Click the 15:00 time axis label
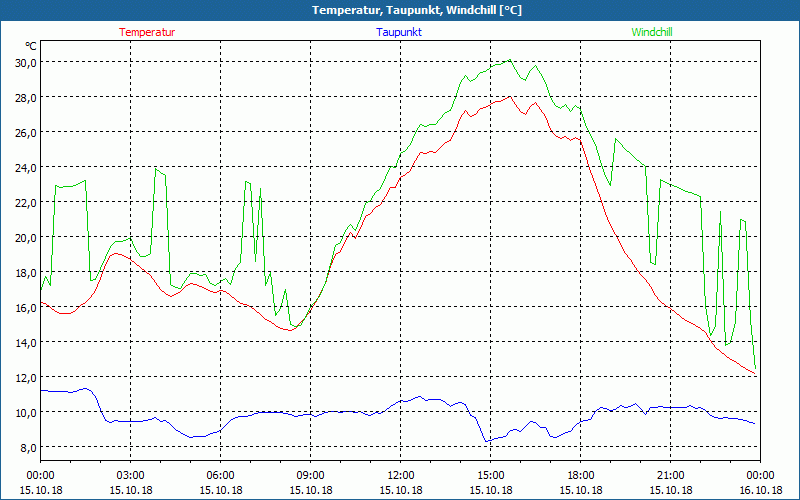Screen dimensions: 800x500 491,475
